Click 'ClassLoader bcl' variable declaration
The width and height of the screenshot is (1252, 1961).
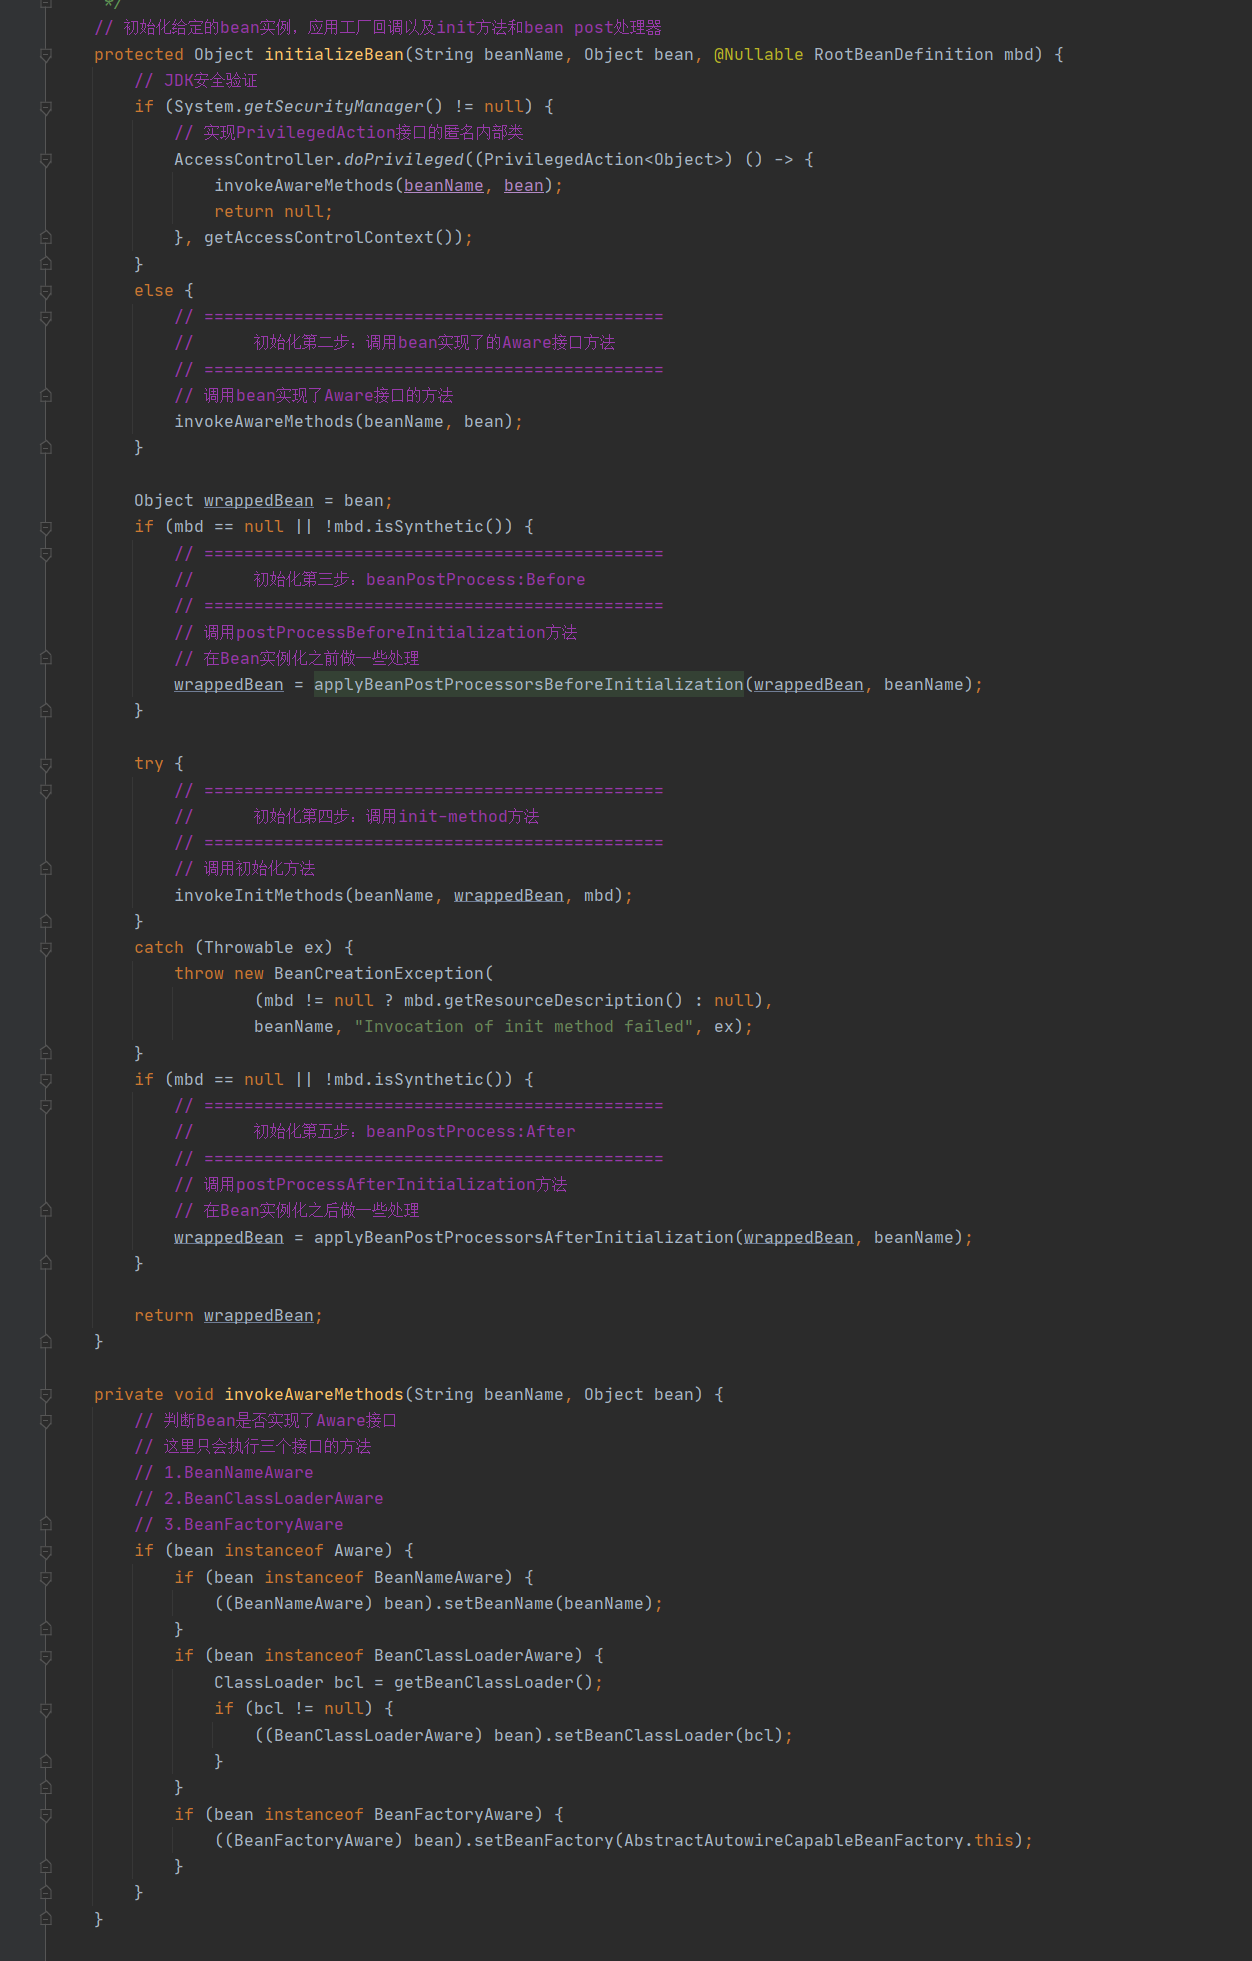tap(288, 1683)
